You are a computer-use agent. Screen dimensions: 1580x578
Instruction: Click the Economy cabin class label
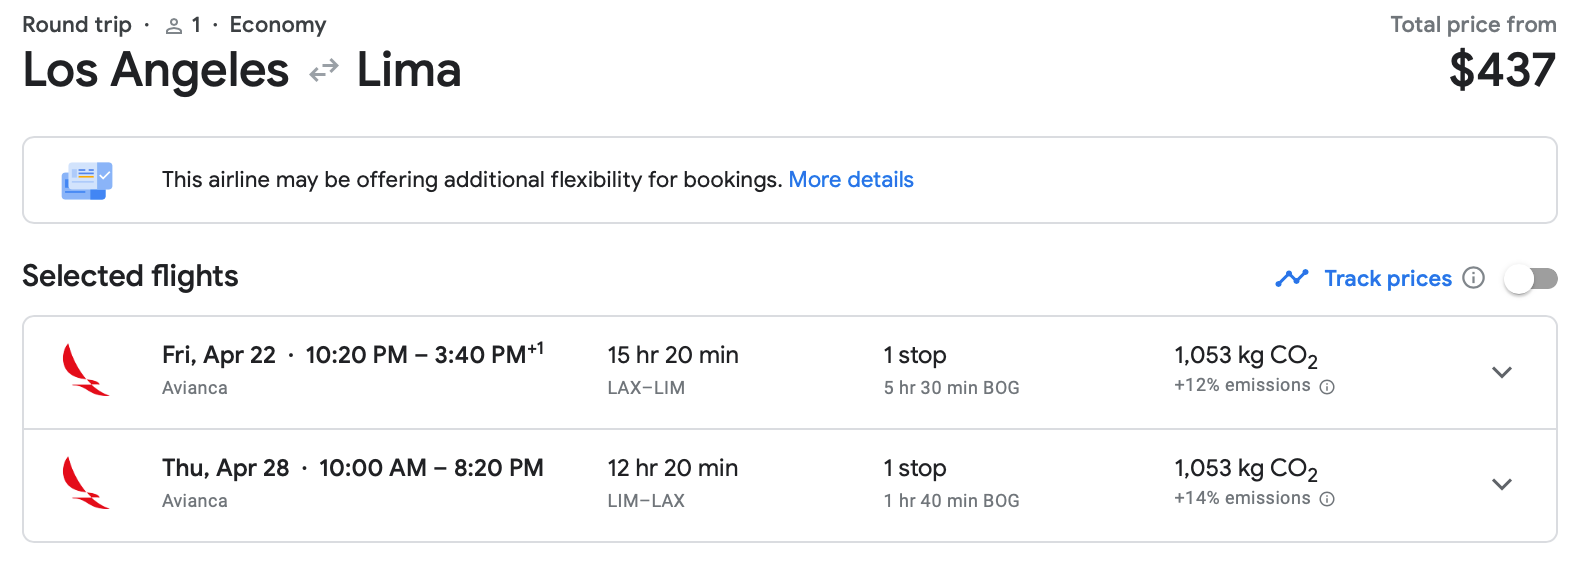[278, 25]
